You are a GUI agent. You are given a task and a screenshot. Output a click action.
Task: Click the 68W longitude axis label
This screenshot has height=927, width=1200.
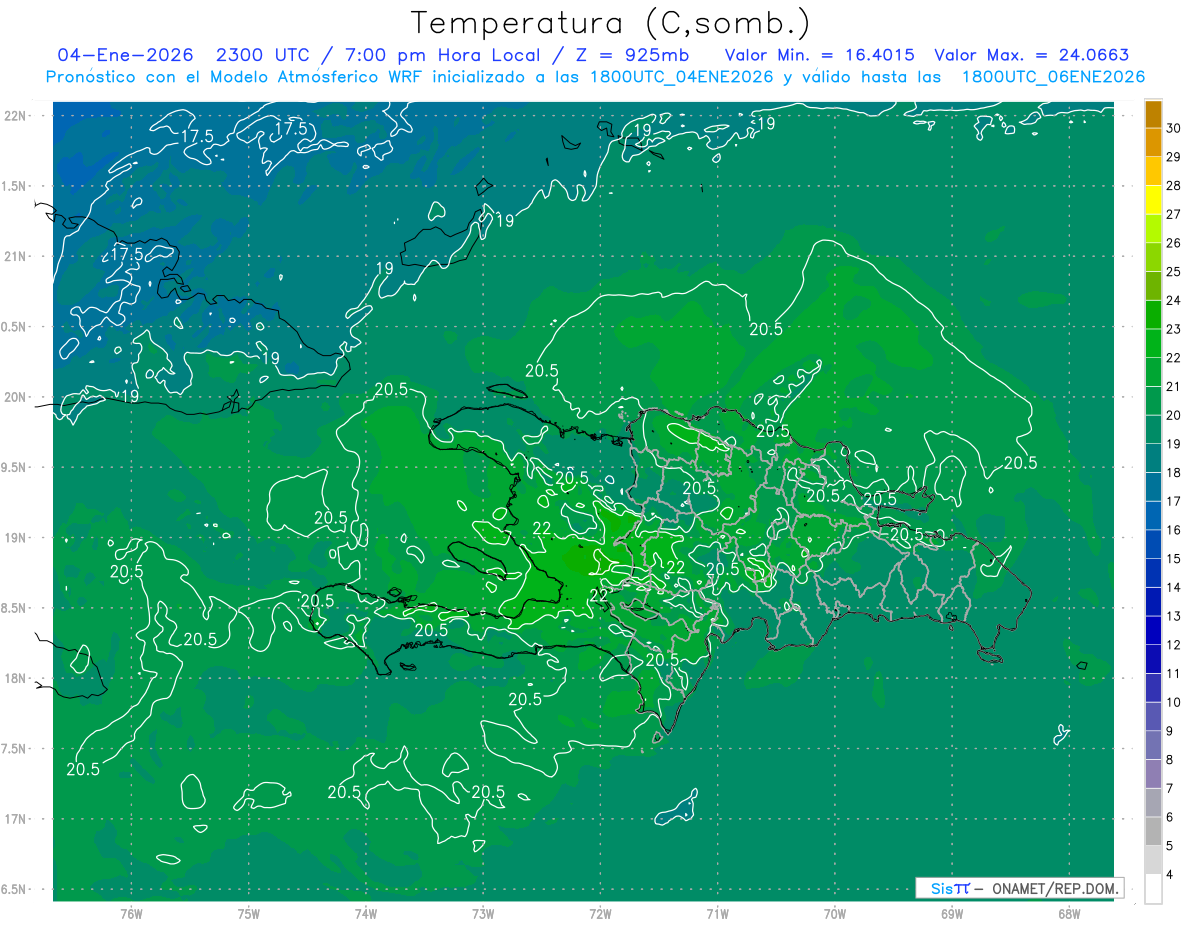[x=1069, y=913]
